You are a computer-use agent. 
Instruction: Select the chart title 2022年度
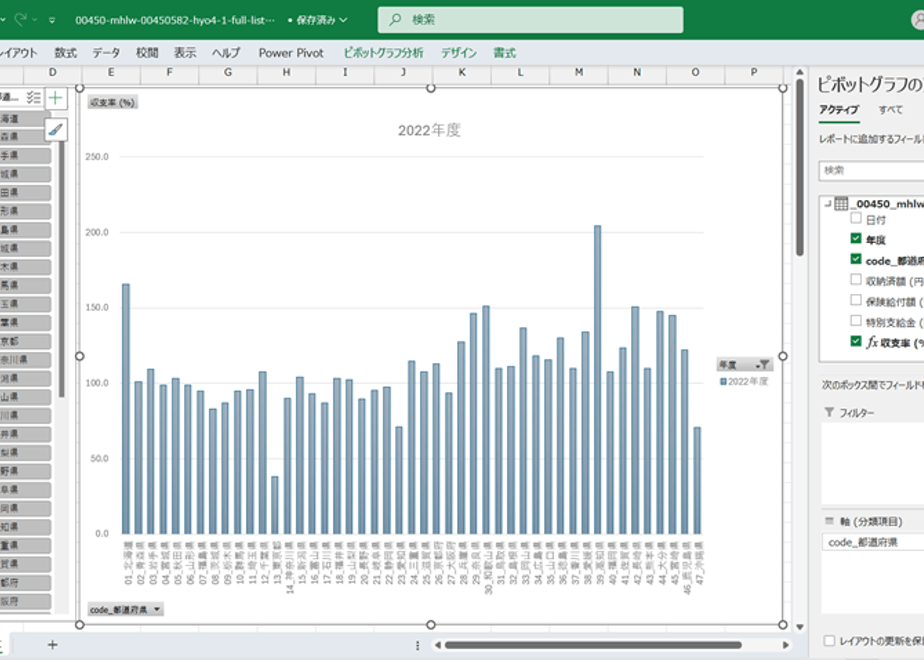click(x=429, y=130)
